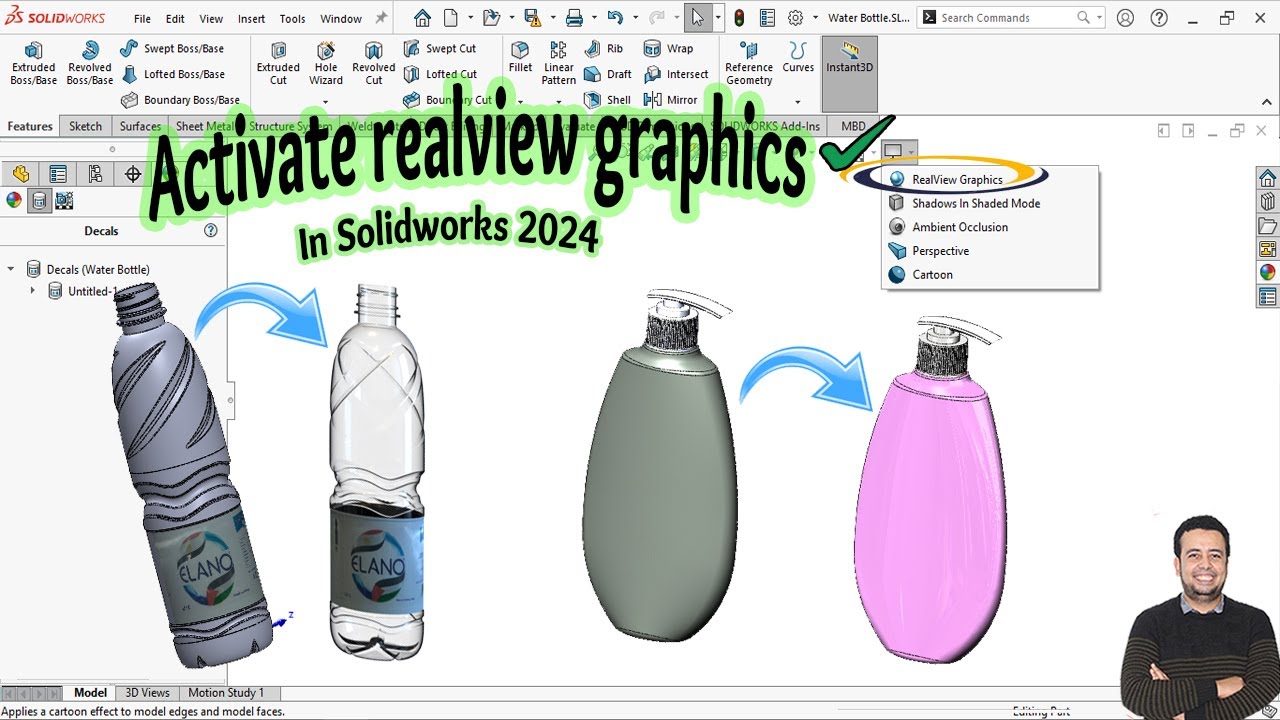The width and height of the screenshot is (1280, 720).
Task: Select the Rib feature tool
Action: point(604,48)
